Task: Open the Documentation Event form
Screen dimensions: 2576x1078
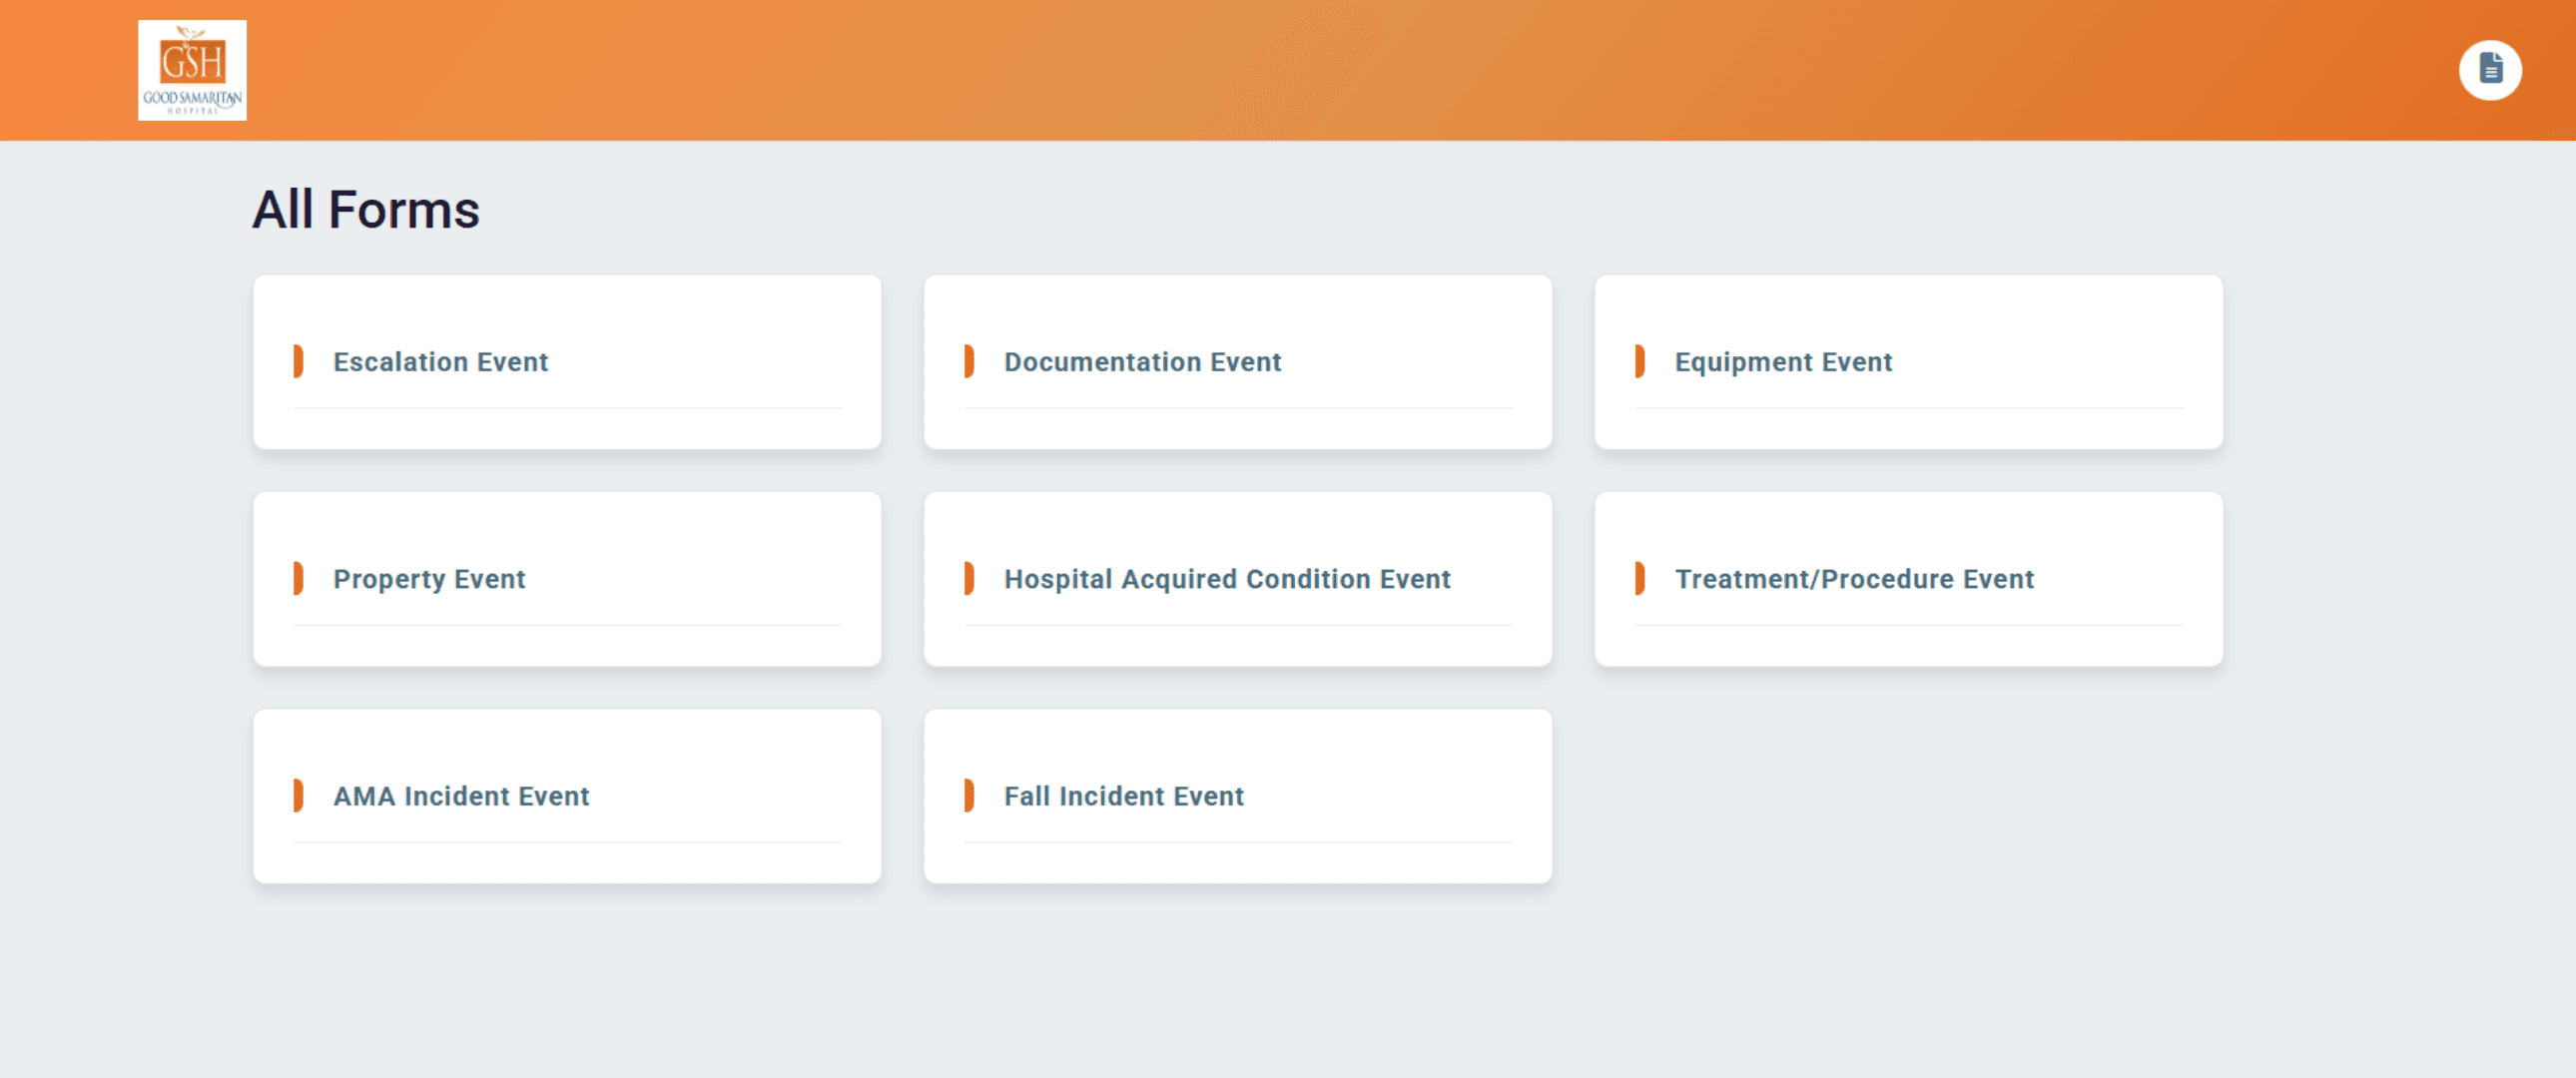Action: tap(1142, 362)
